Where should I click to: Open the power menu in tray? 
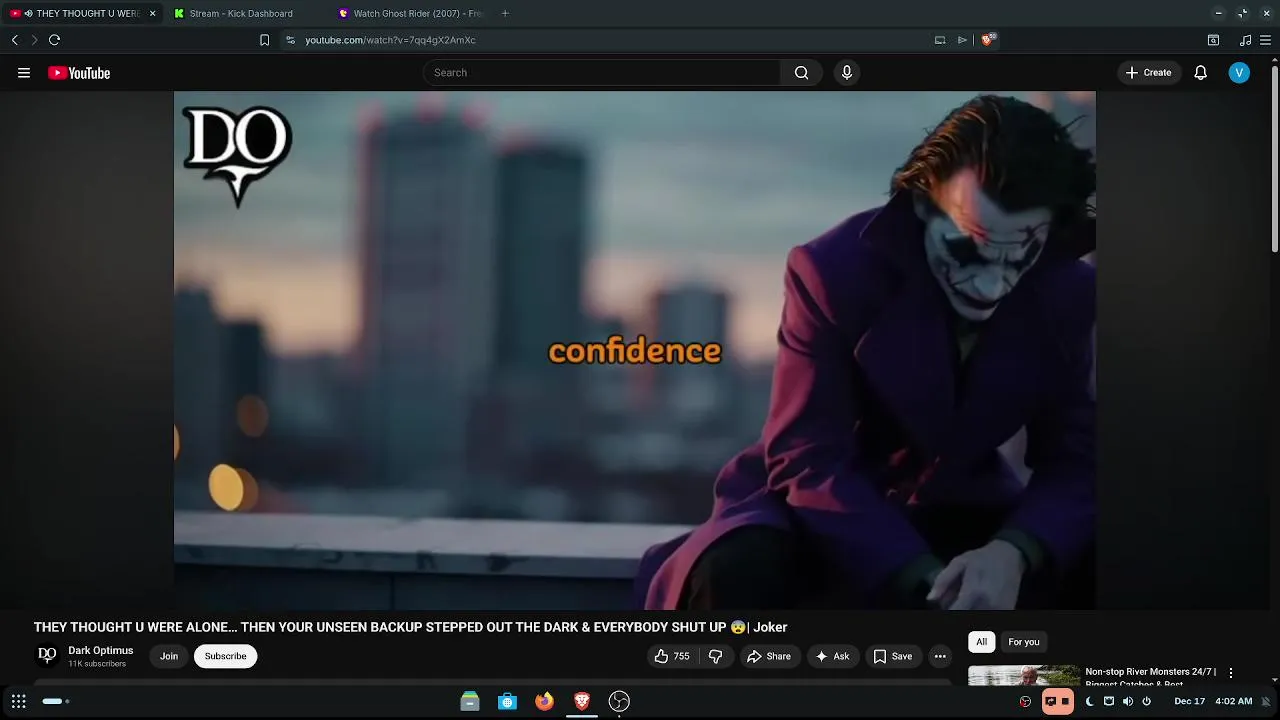pyautogui.click(x=1147, y=701)
